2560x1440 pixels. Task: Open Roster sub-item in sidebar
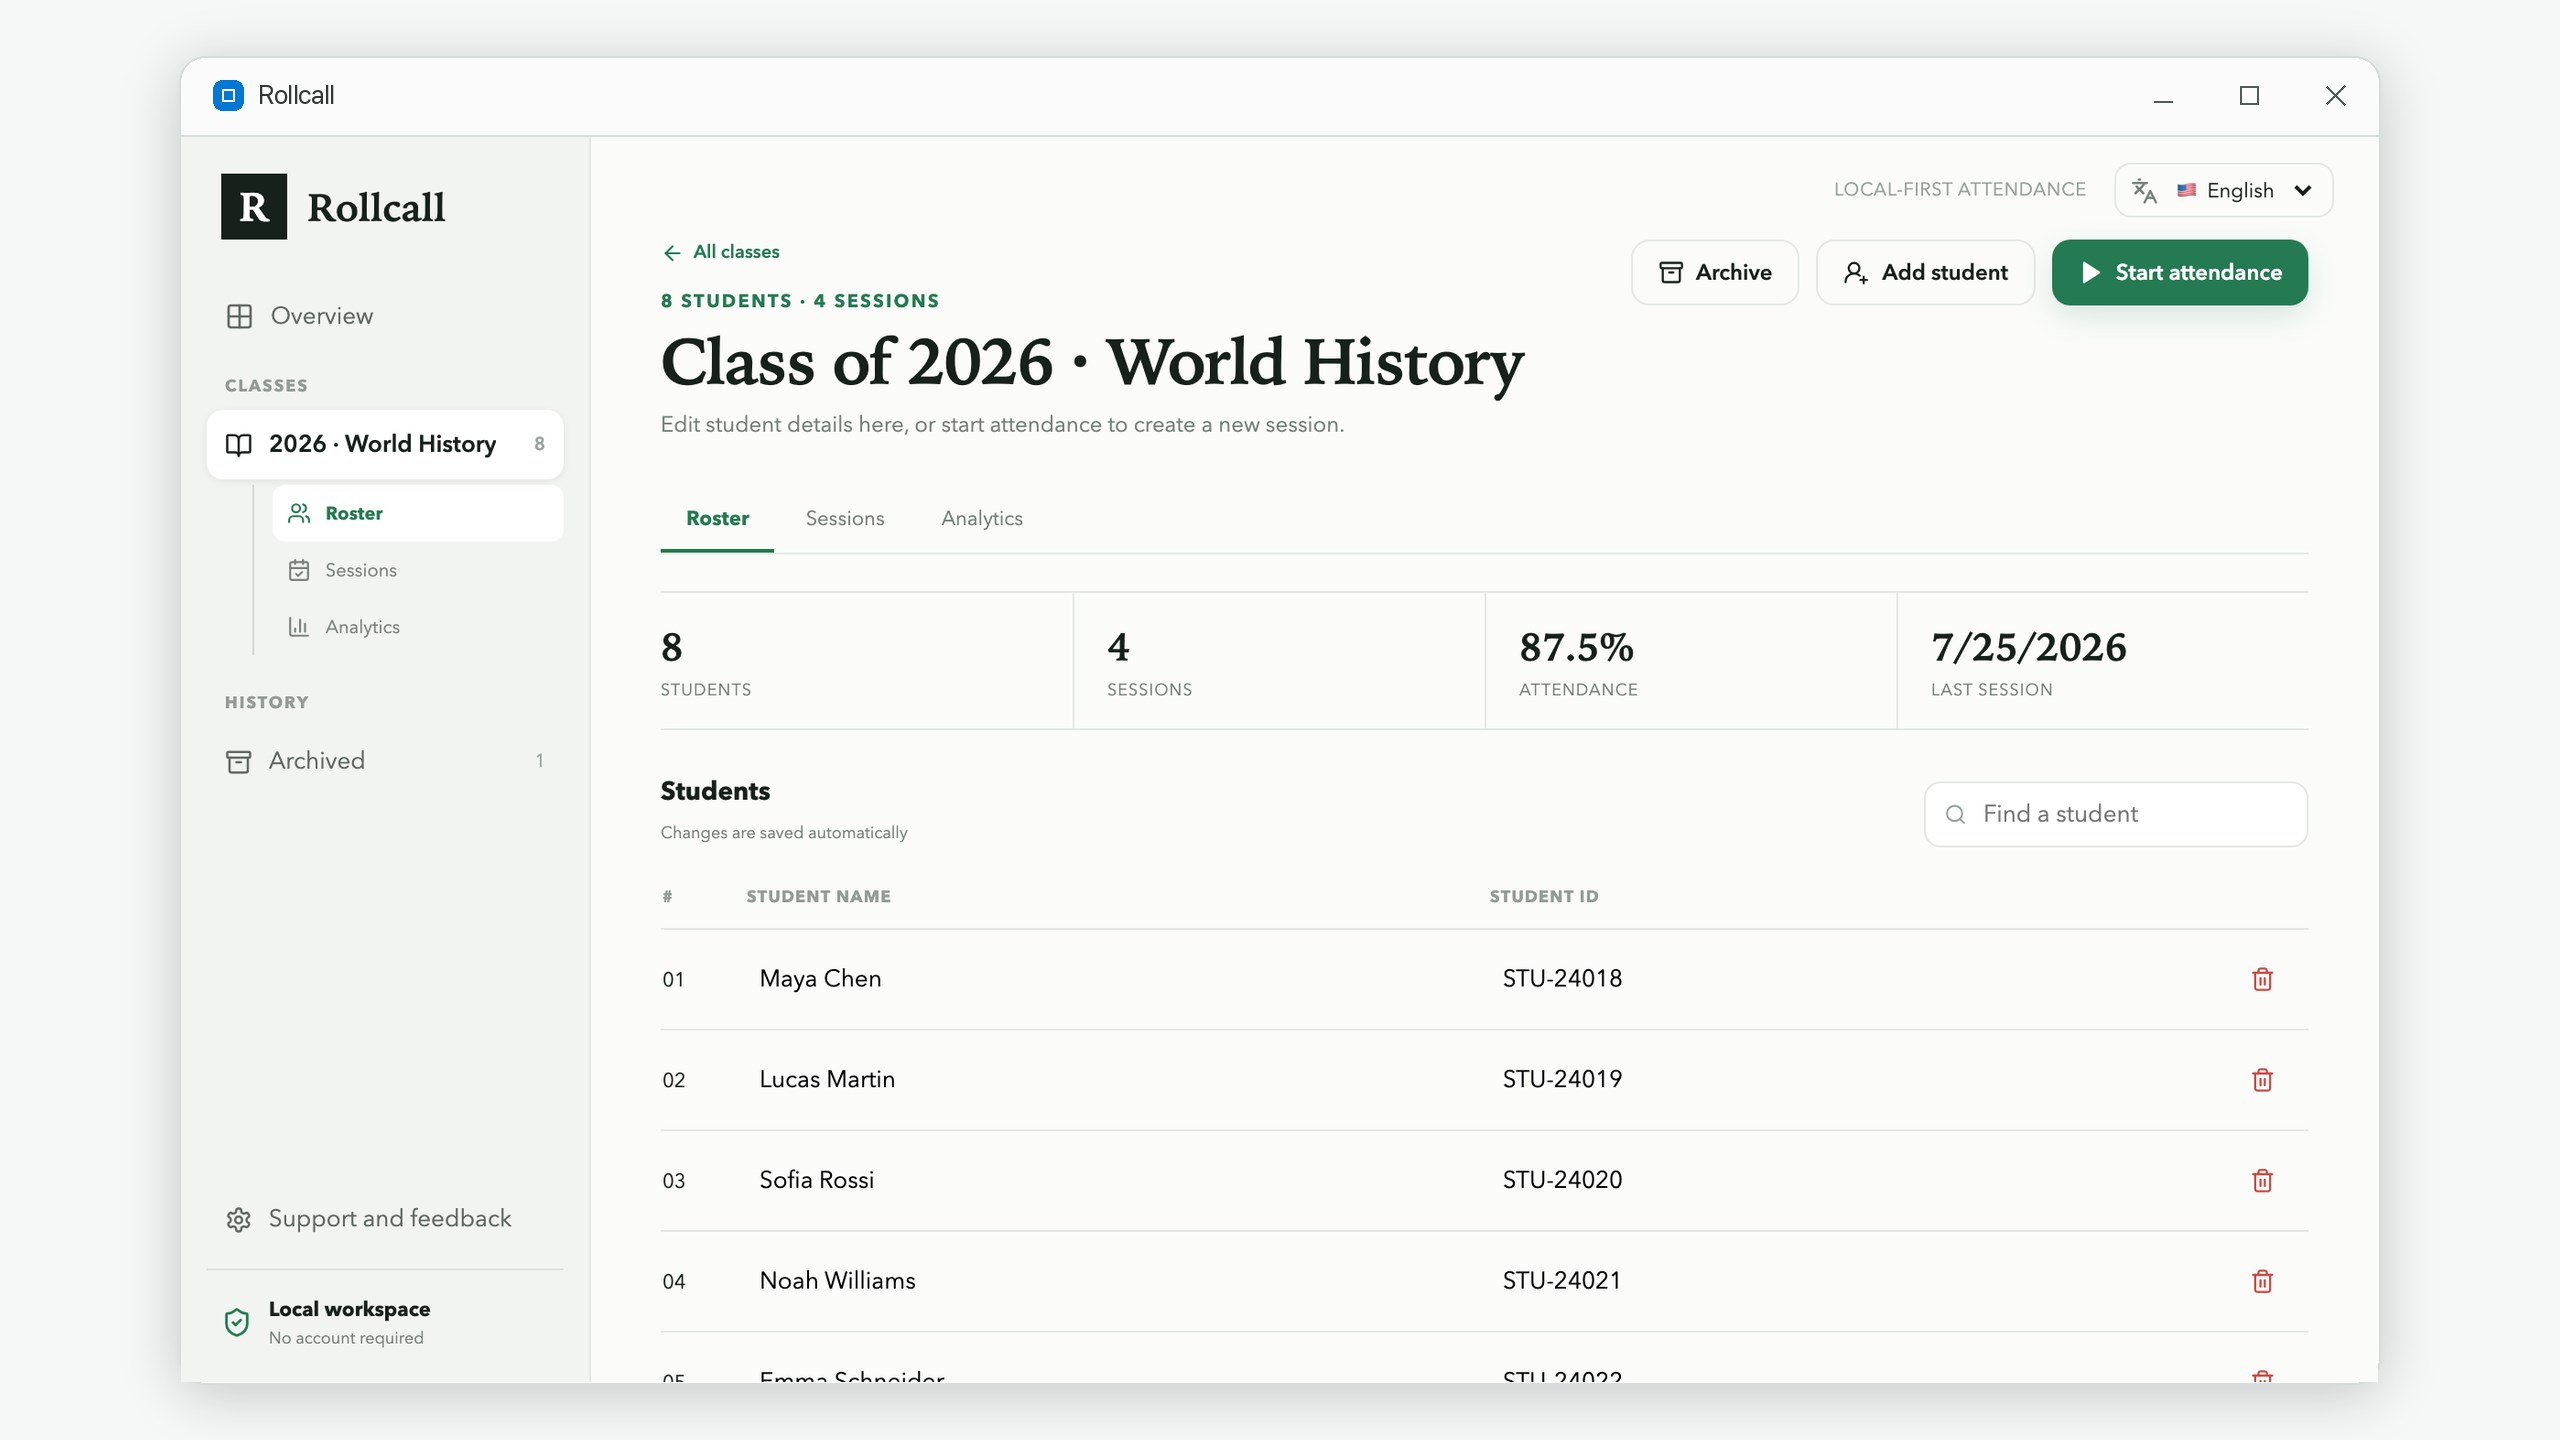[418, 513]
